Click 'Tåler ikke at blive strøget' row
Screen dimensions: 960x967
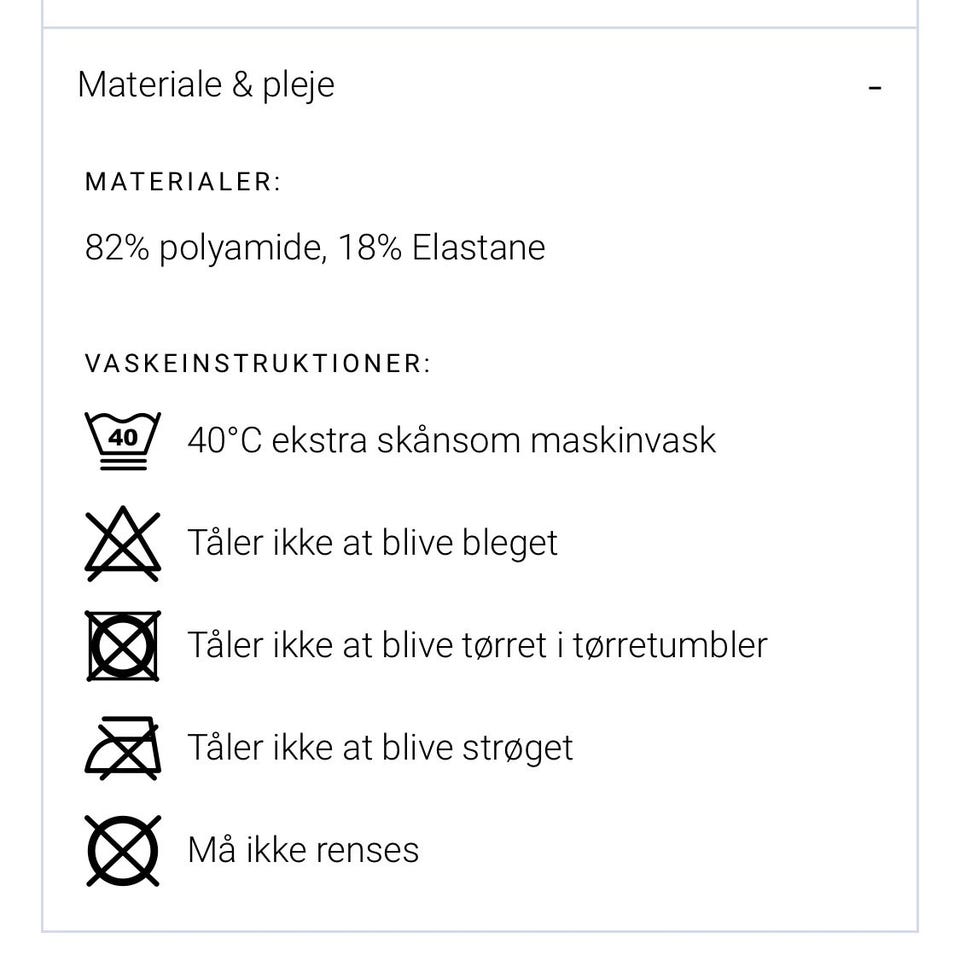click(380, 747)
